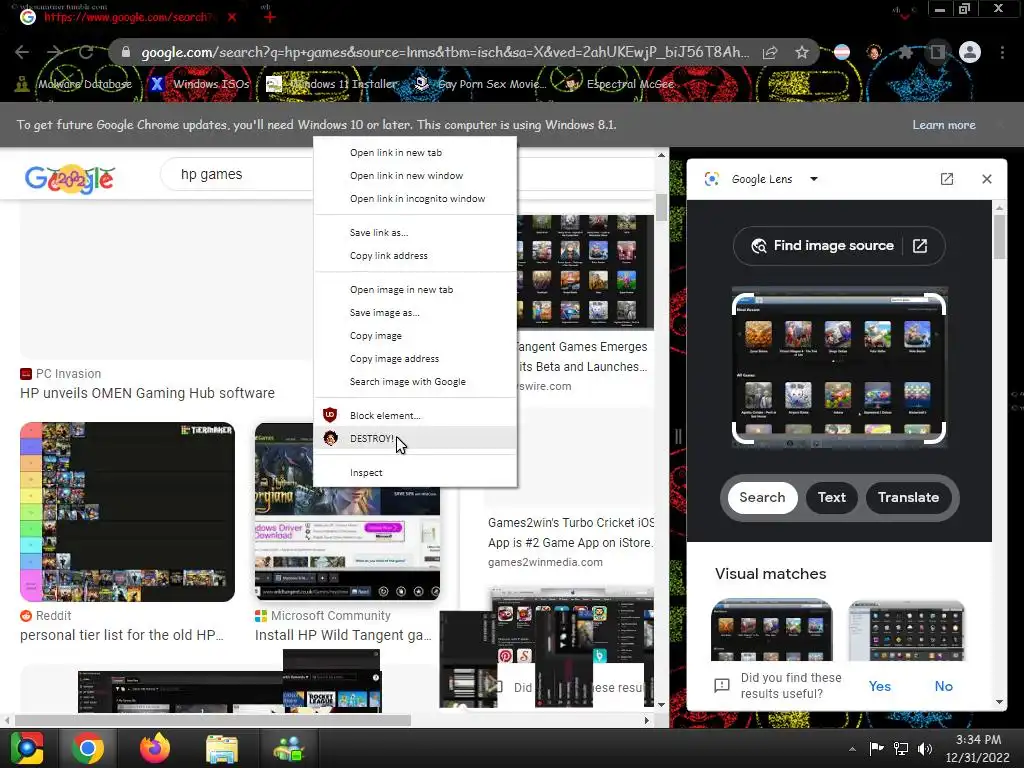Bookmark this page with the star icon
This screenshot has width=1024, height=768.
(x=802, y=52)
